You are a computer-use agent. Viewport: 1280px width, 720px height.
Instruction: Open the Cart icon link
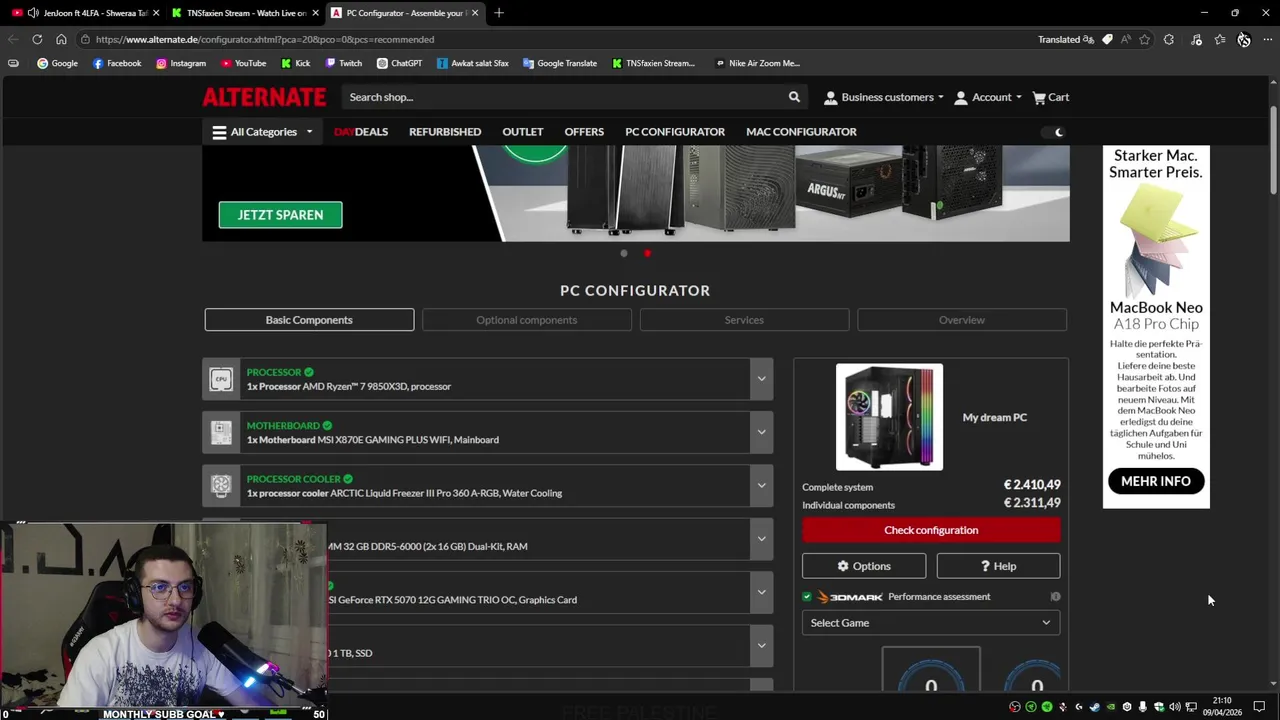click(x=1051, y=97)
